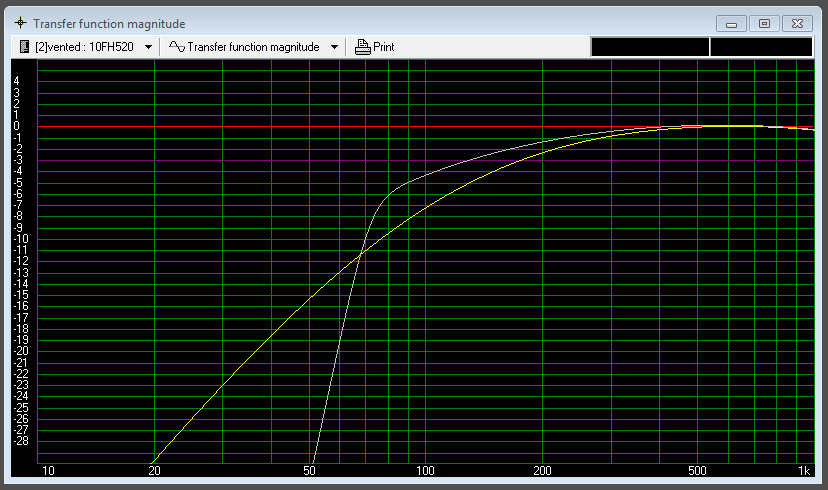Click the printer icon
The image size is (828, 490).
click(362, 47)
